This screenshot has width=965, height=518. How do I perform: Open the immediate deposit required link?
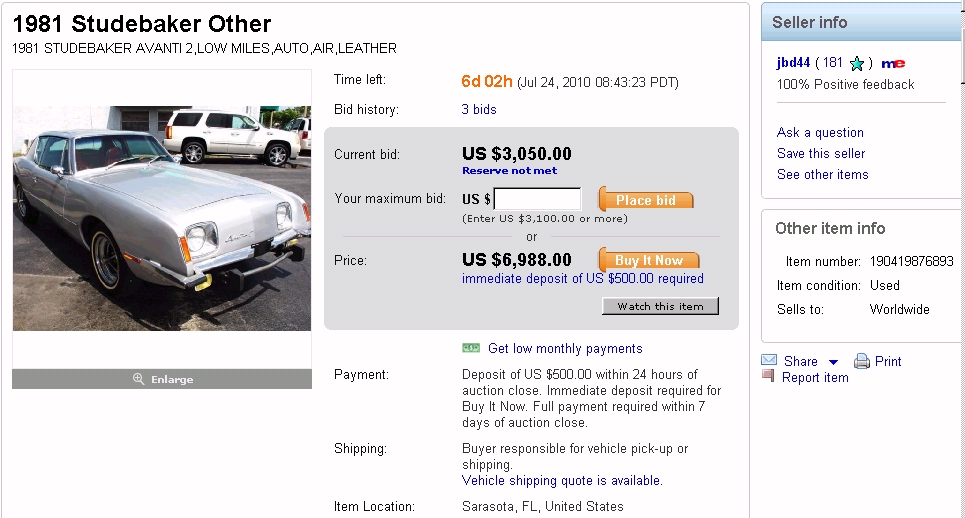582,279
